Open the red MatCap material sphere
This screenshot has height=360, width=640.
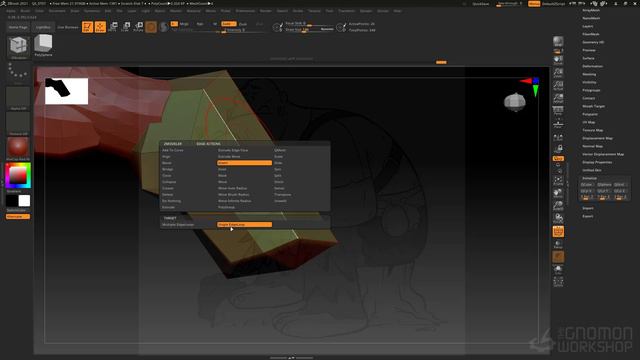pyautogui.click(x=18, y=148)
